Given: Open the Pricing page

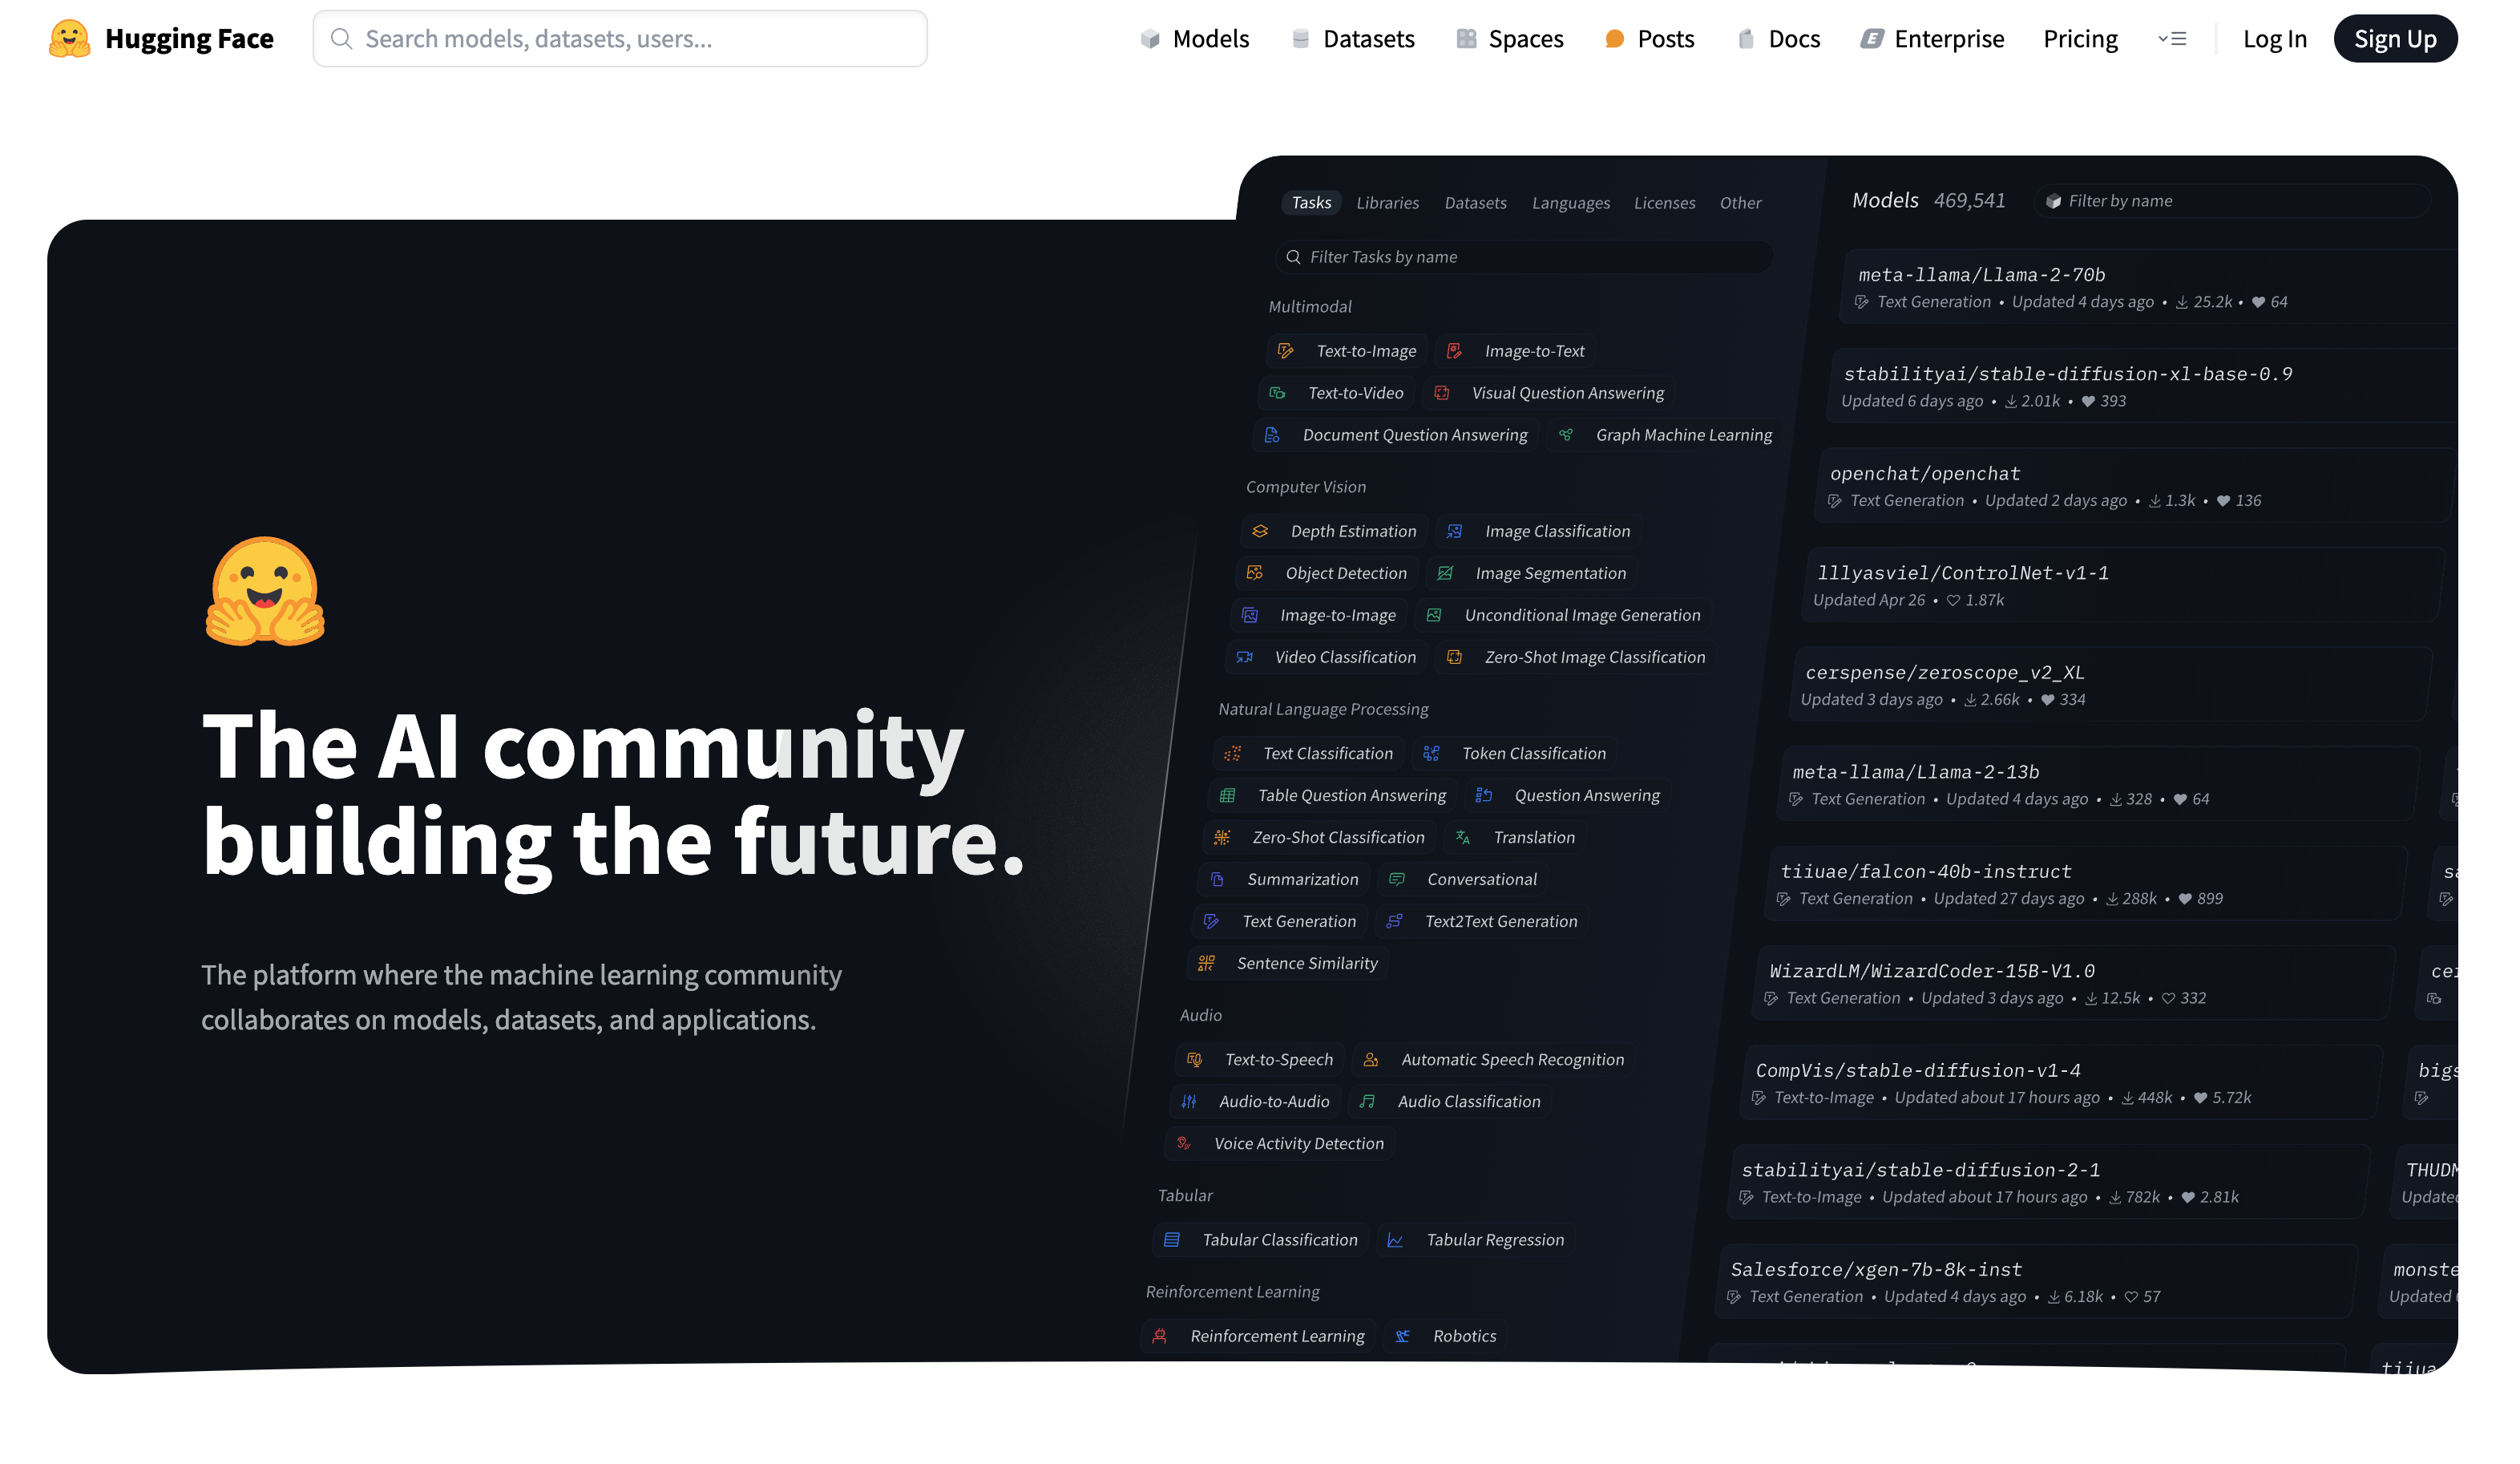Looking at the screenshot, I should 2080,39.
